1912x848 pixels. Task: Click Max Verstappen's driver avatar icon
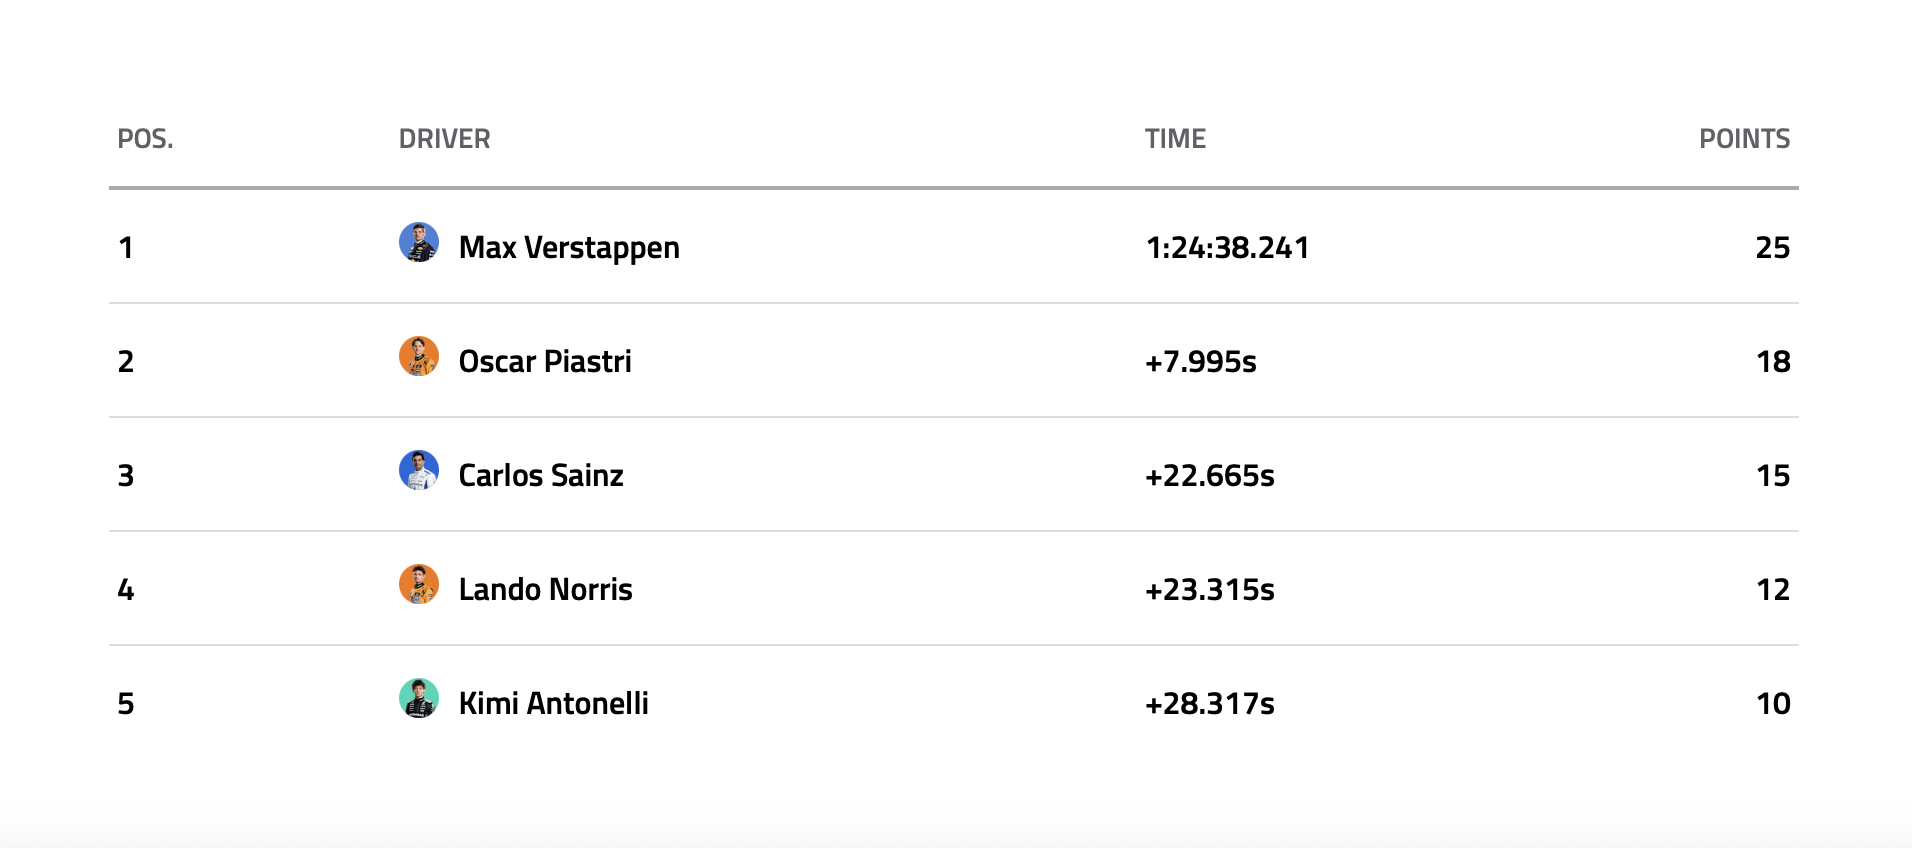419,243
